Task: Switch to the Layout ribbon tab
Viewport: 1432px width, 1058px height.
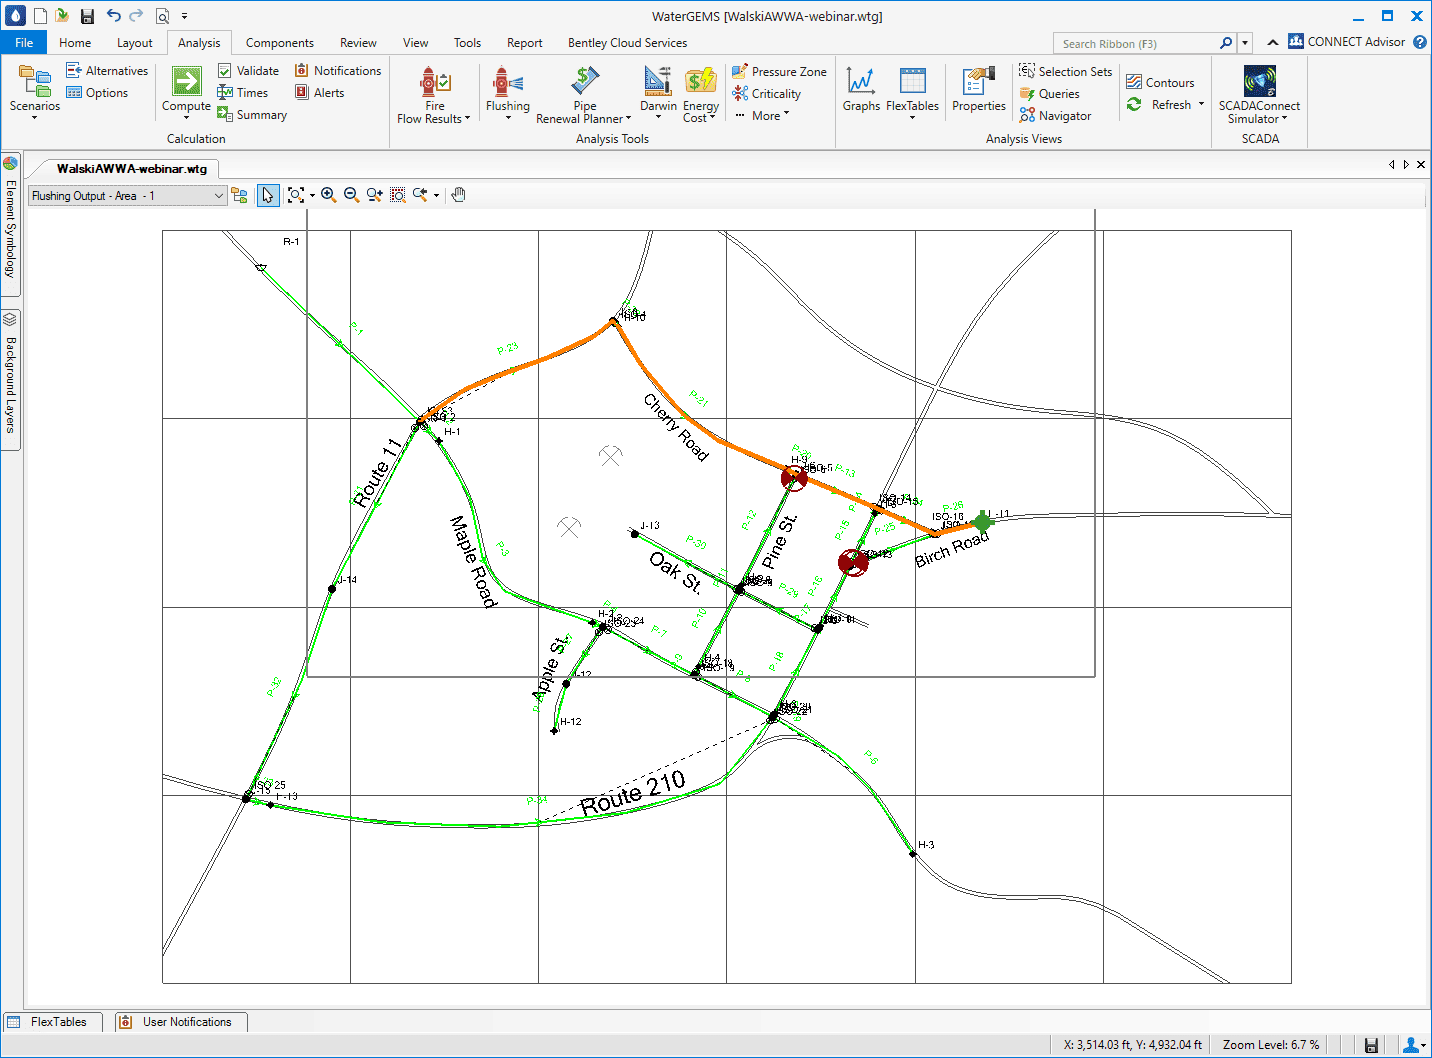Action: [135, 43]
